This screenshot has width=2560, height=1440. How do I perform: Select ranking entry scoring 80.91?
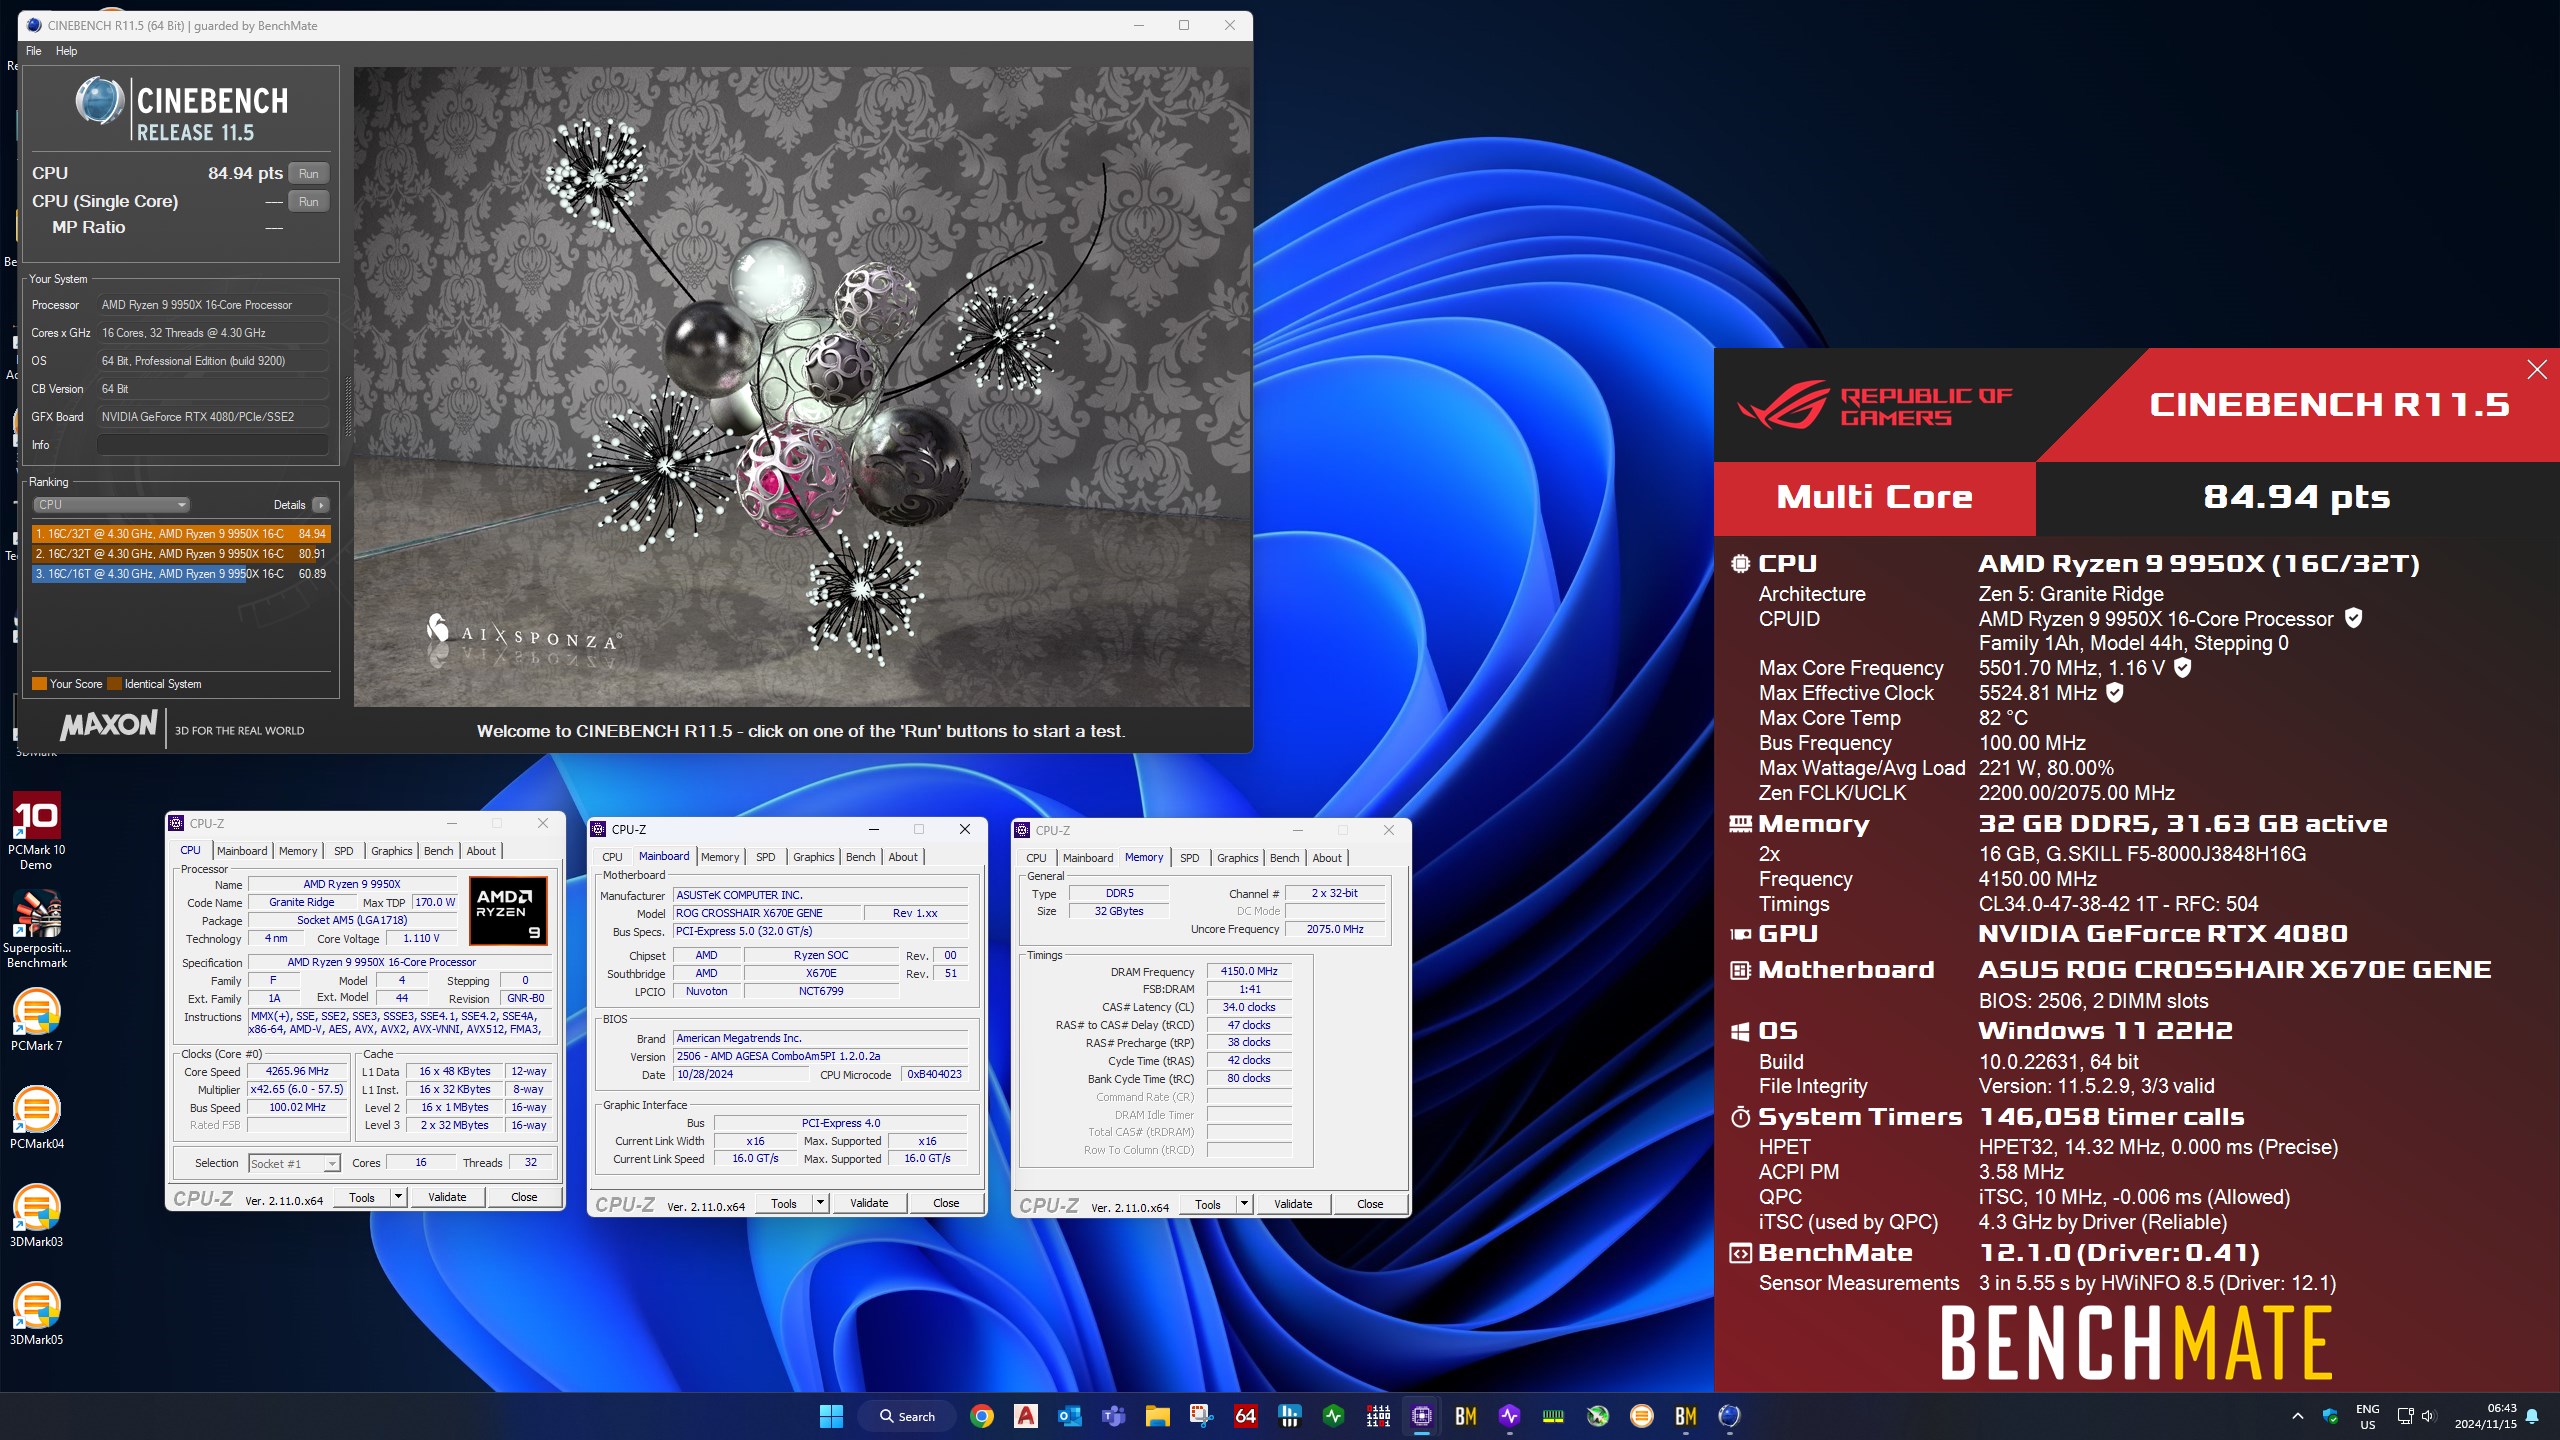tap(181, 554)
